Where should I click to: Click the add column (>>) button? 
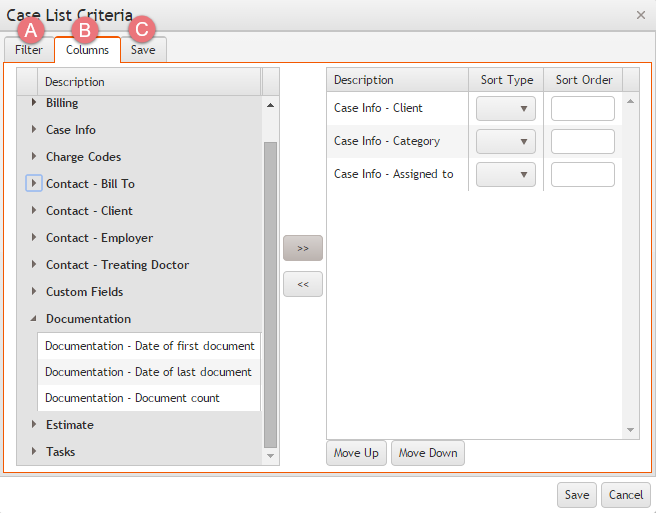[303, 248]
